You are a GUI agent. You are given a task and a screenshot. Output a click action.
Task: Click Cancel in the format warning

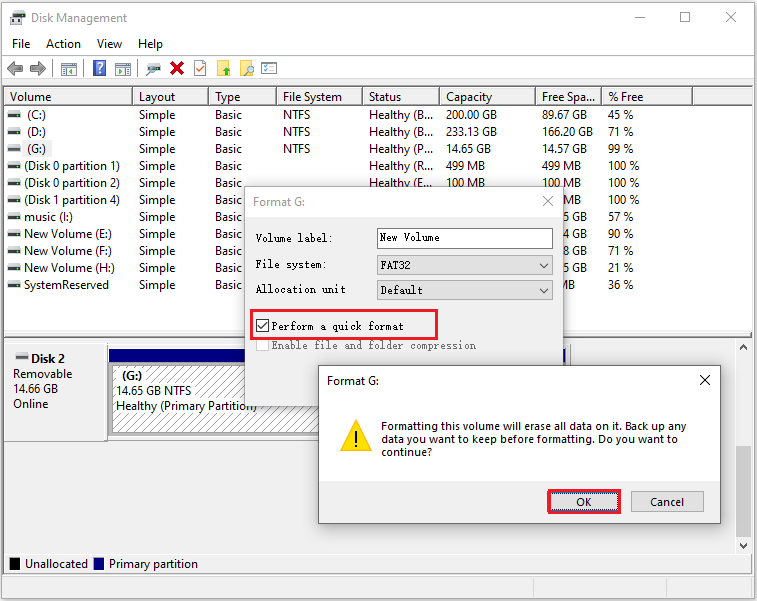coord(667,502)
